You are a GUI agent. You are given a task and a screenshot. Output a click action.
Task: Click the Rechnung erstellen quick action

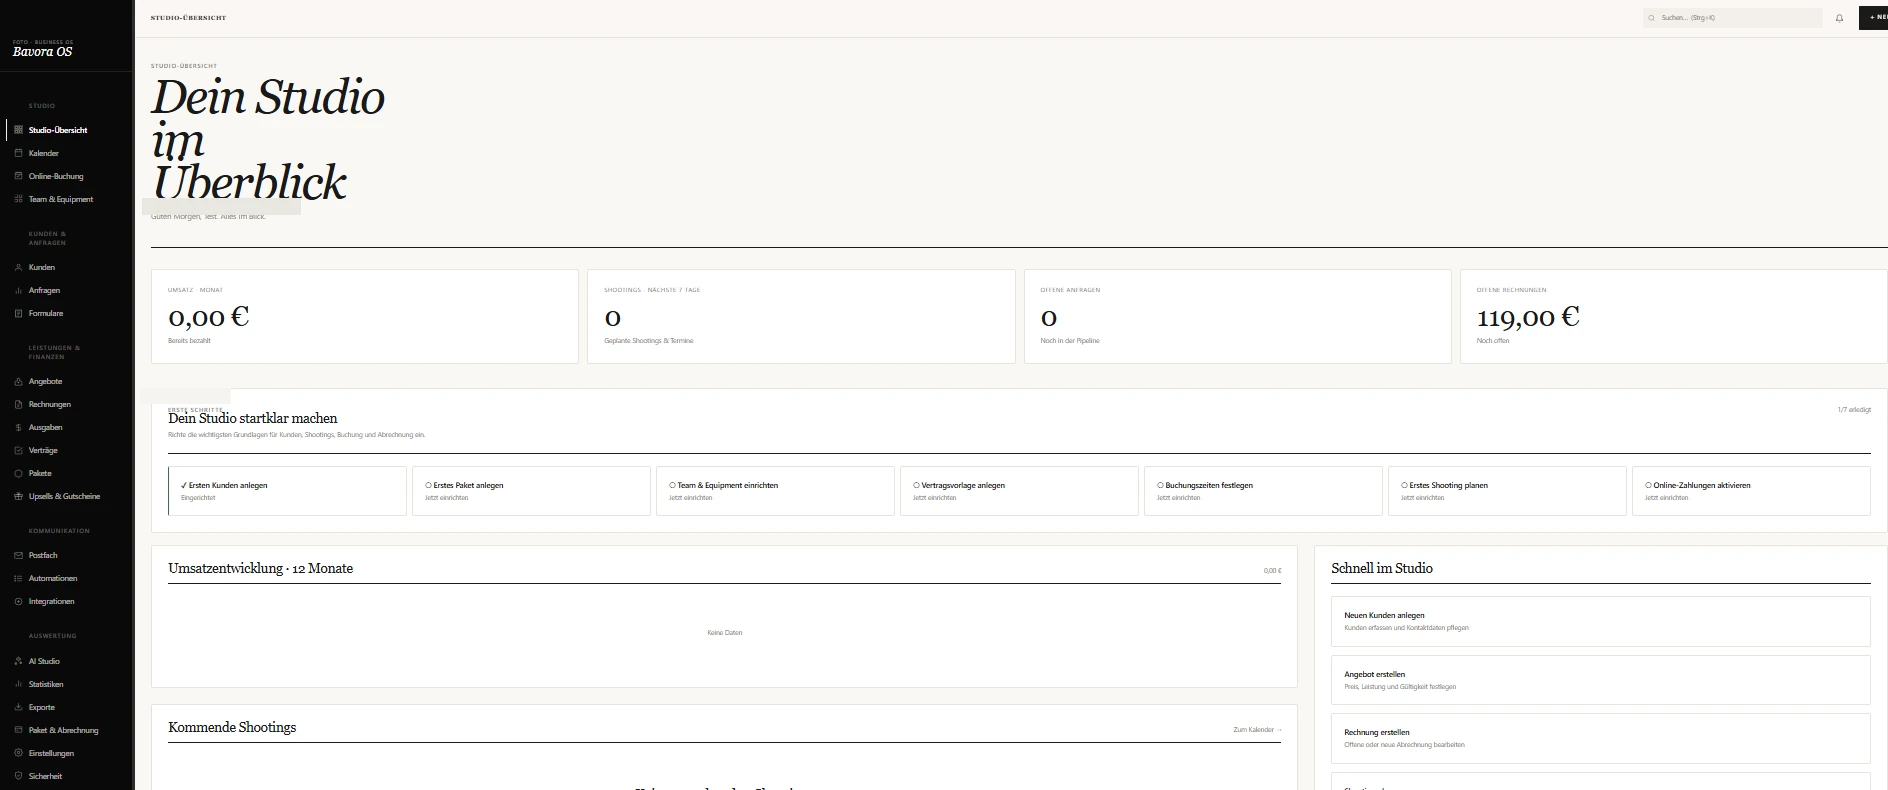(1600, 738)
